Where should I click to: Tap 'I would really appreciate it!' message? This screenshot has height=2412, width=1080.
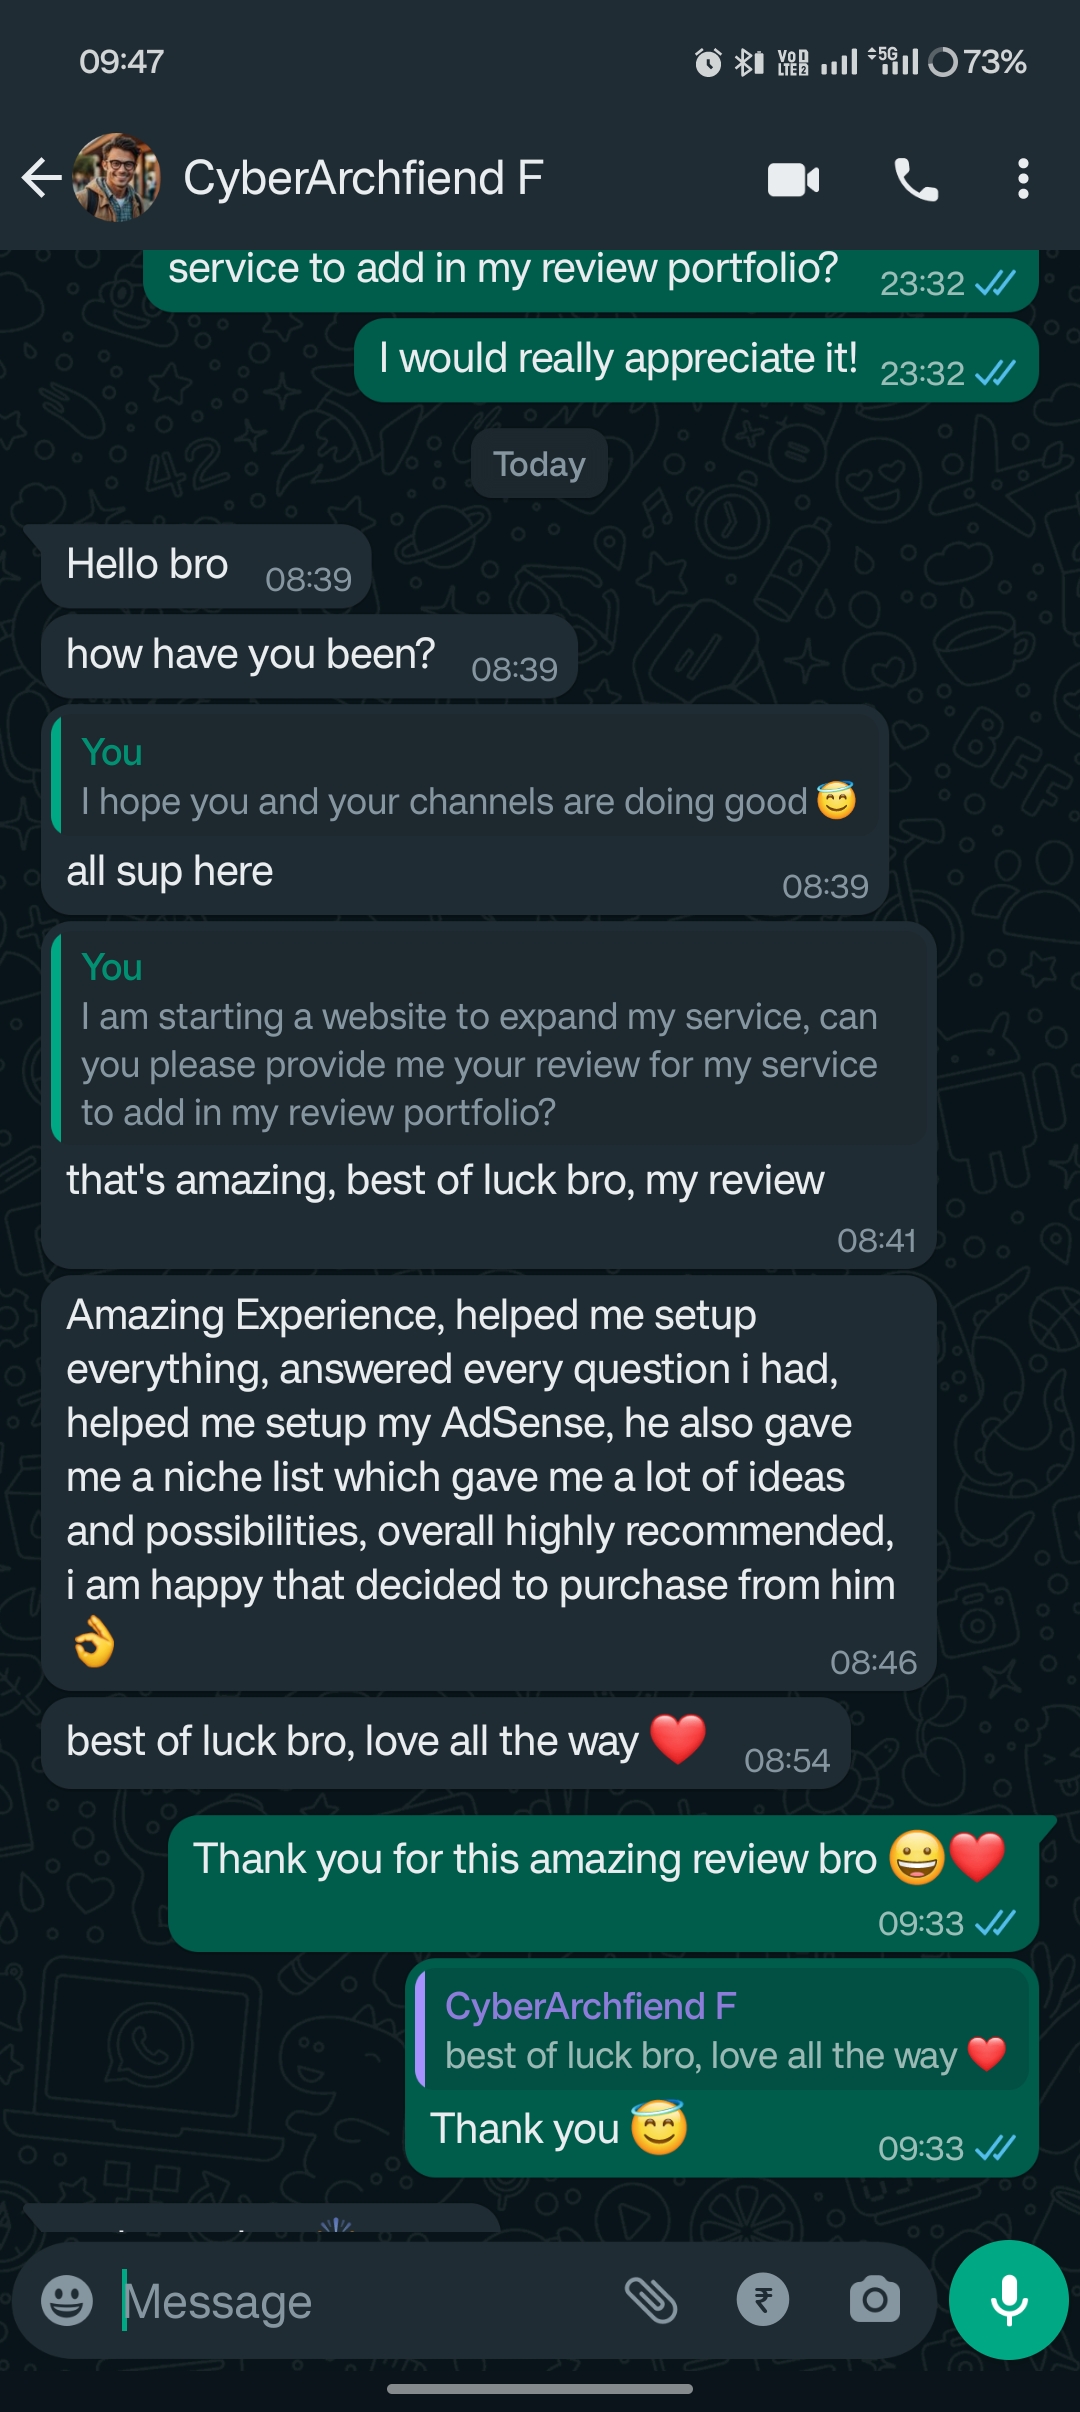tap(618, 360)
